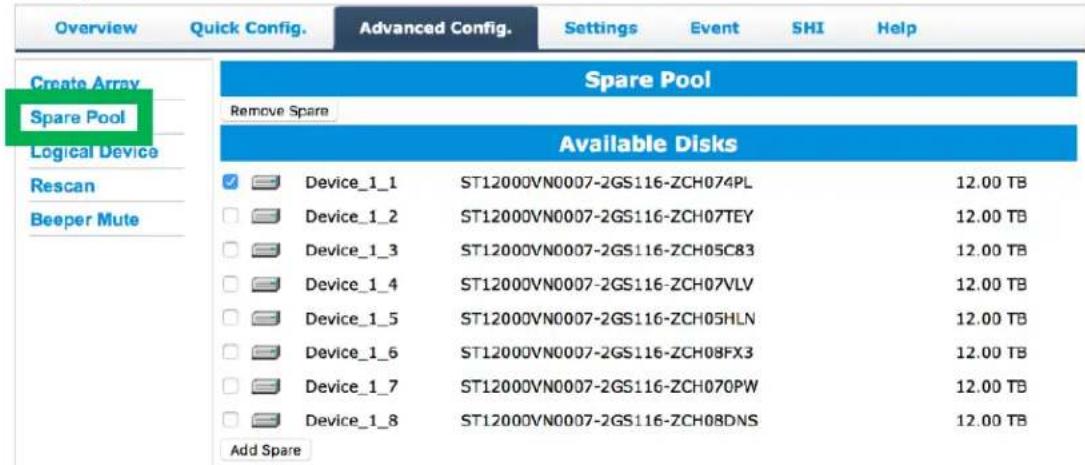Image resolution: width=1085 pixels, height=465 pixels.
Task: Click the Add Spare button
Action: 266,450
